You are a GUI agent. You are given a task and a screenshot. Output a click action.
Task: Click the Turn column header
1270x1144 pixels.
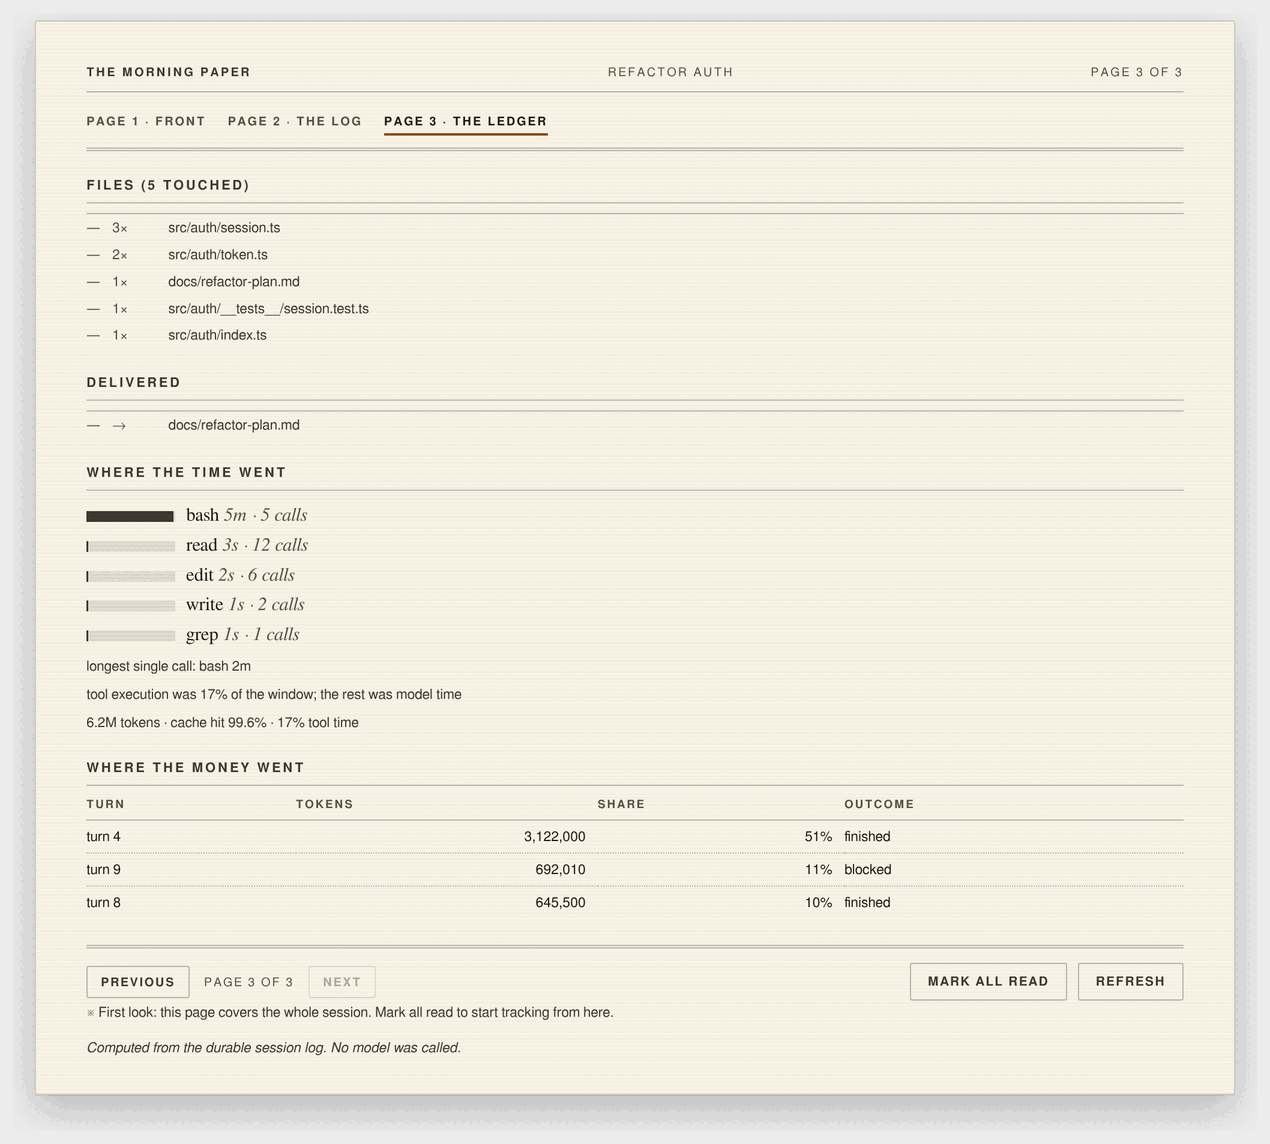coord(106,804)
